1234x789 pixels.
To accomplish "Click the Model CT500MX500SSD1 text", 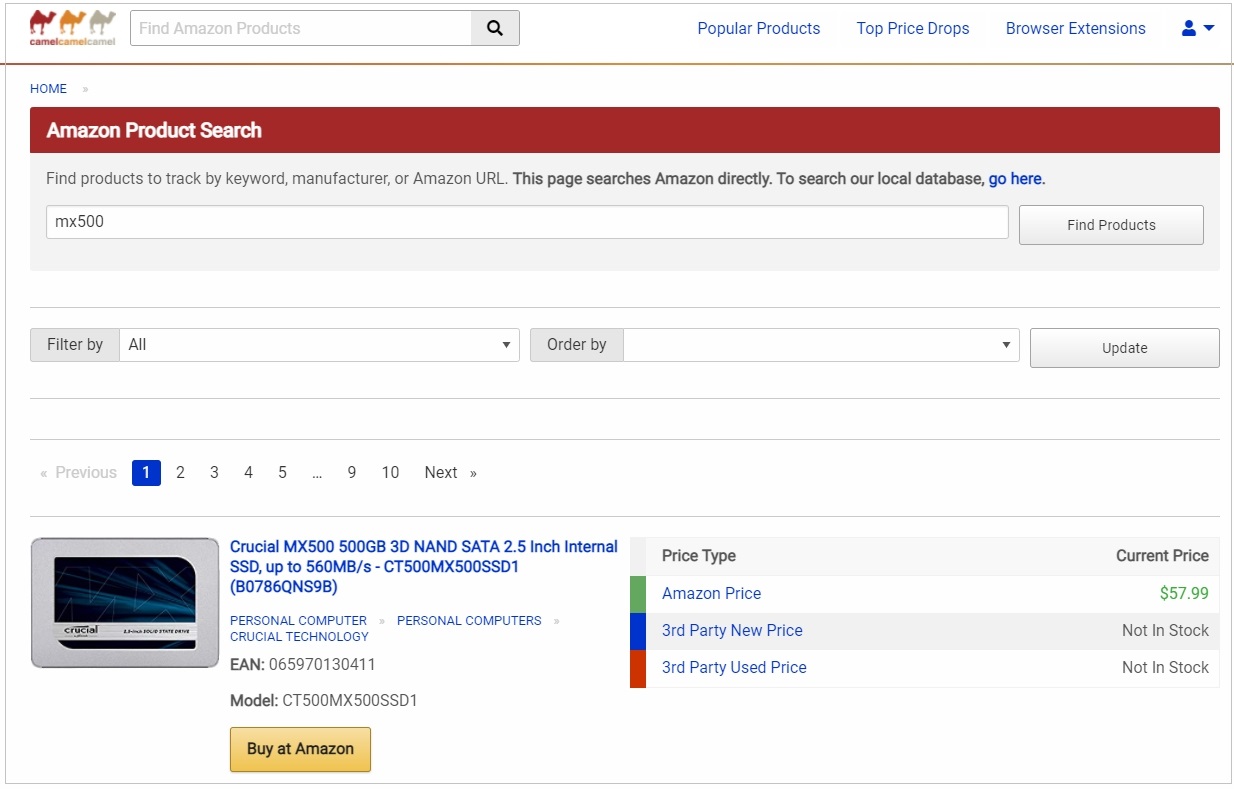I will tap(324, 701).
